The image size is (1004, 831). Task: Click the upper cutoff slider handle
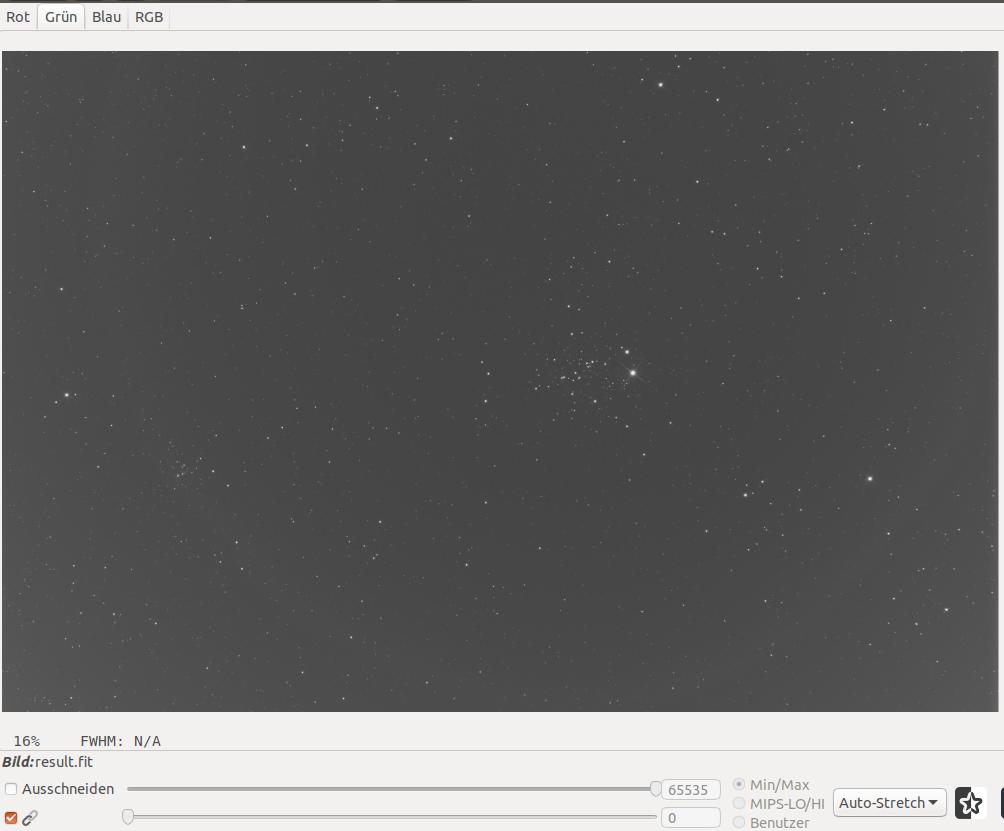coord(656,789)
